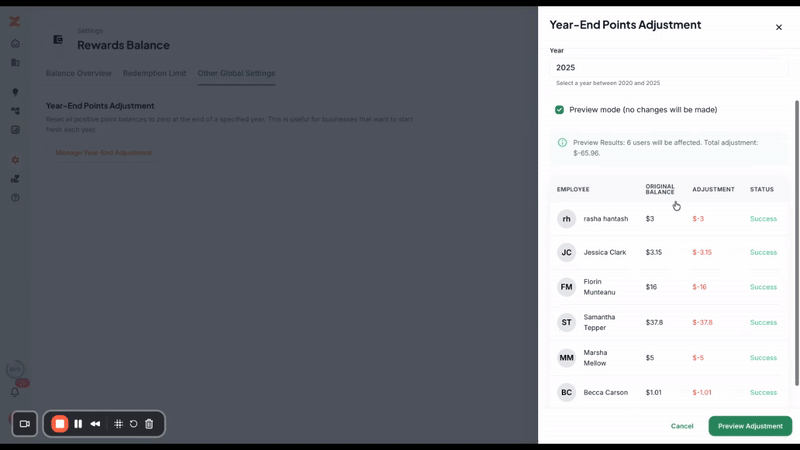Open the company building icon in sidebar

(15, 62)
